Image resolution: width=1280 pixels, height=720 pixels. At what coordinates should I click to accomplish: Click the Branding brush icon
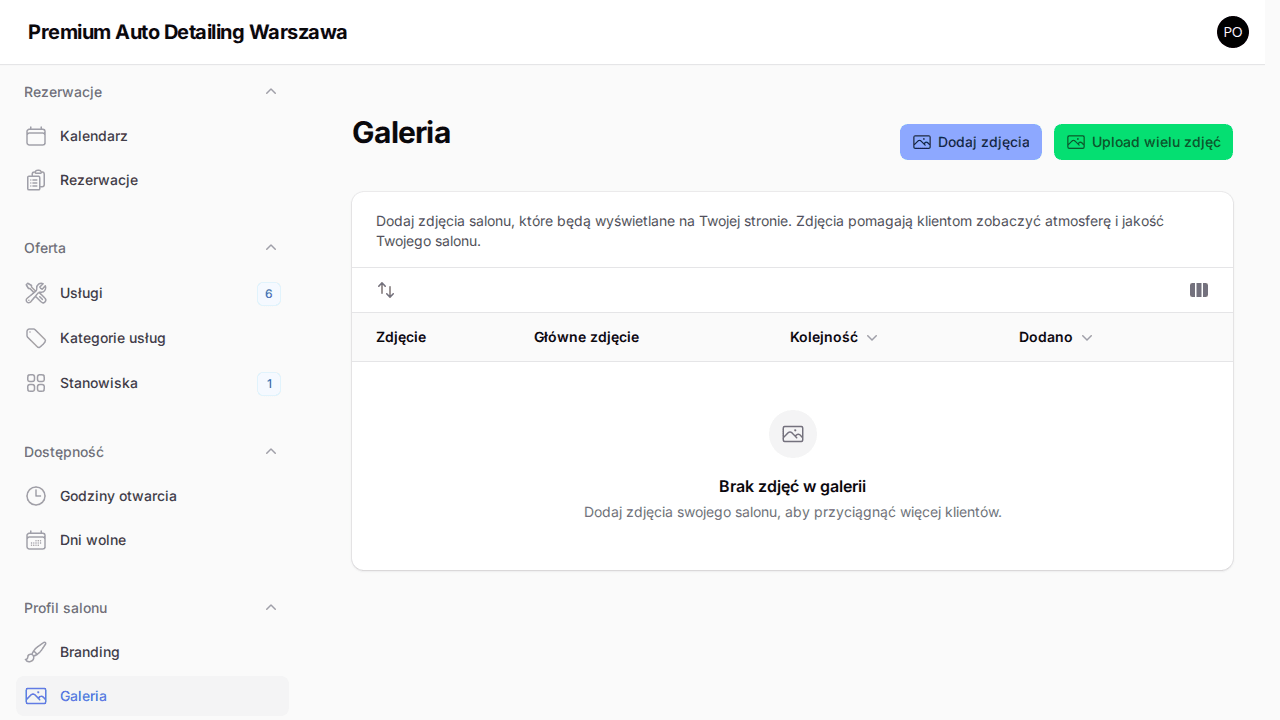pyautogui.click(x=36, y=652)
